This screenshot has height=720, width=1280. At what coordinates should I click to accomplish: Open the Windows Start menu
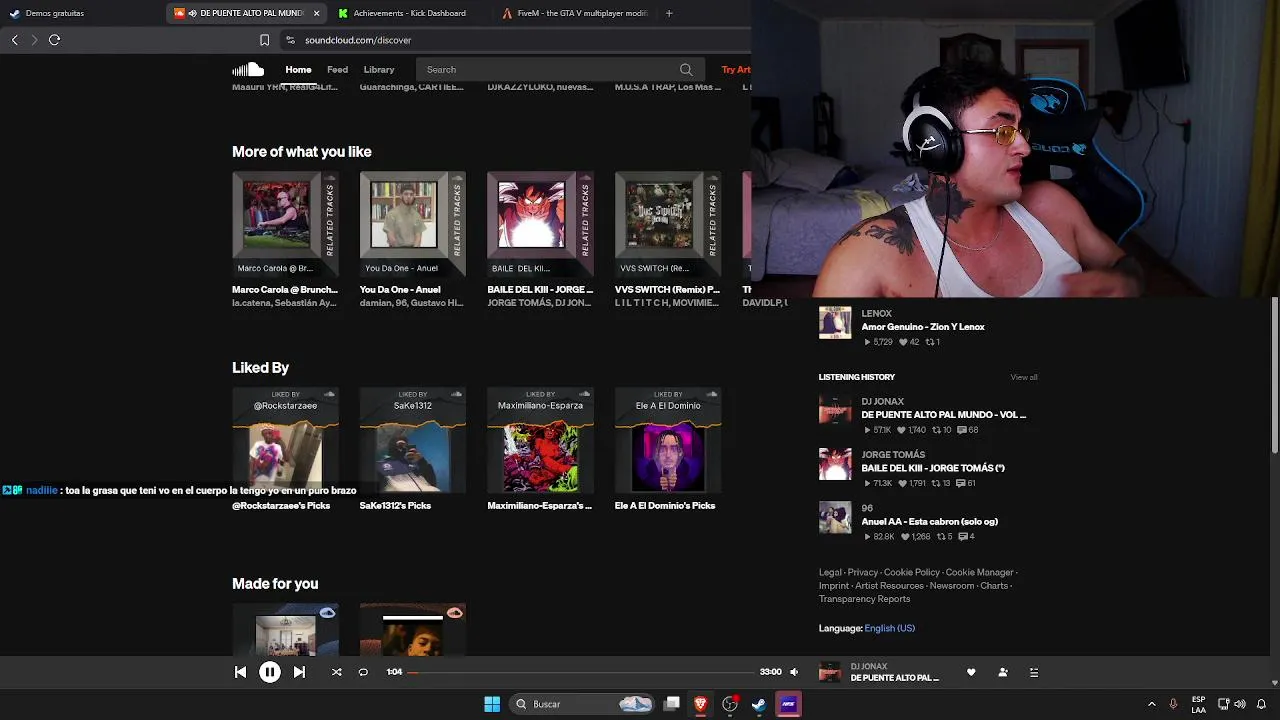coord(492,704)
